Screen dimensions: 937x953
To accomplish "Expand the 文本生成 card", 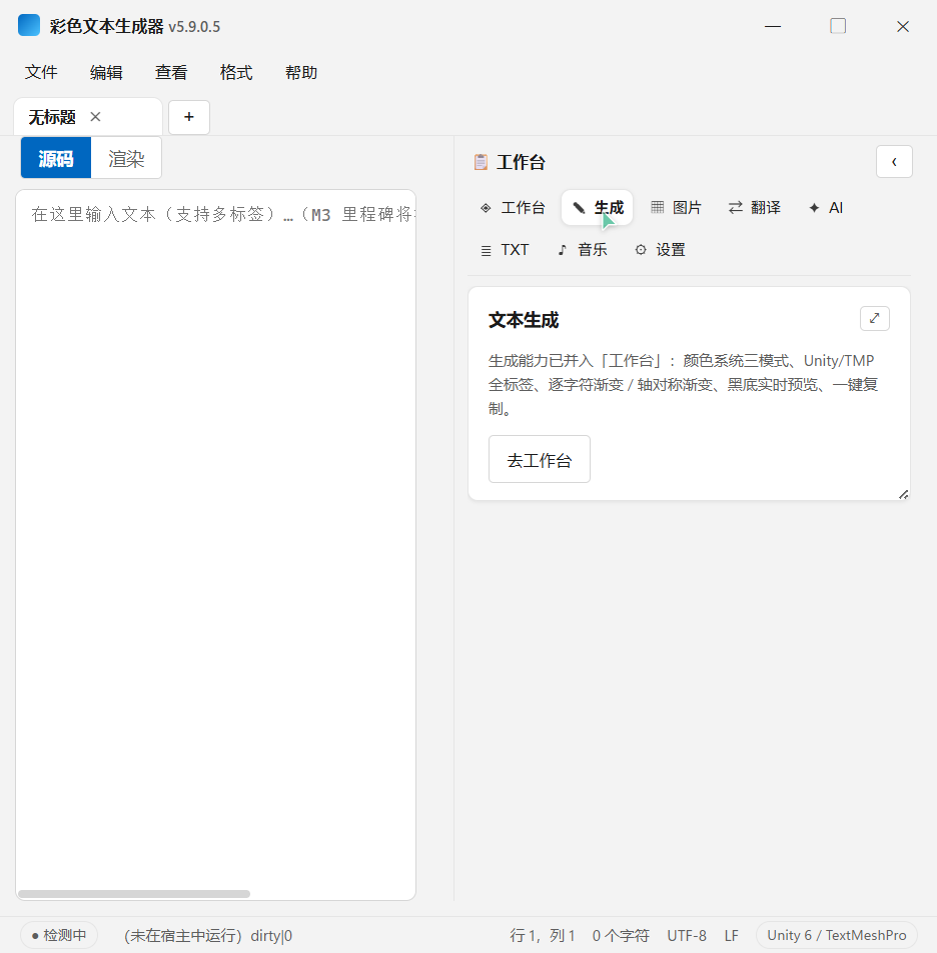I will (x=874, y=318).
